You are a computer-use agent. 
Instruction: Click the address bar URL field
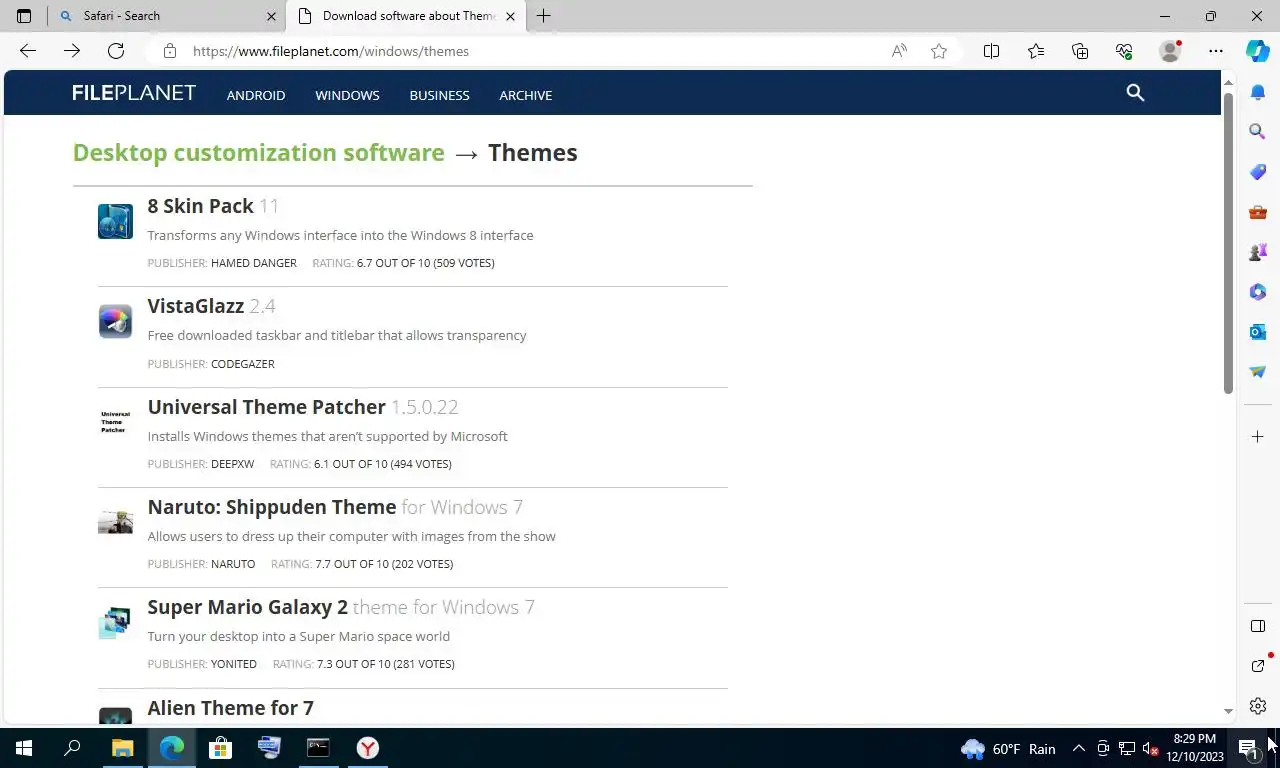530,51
